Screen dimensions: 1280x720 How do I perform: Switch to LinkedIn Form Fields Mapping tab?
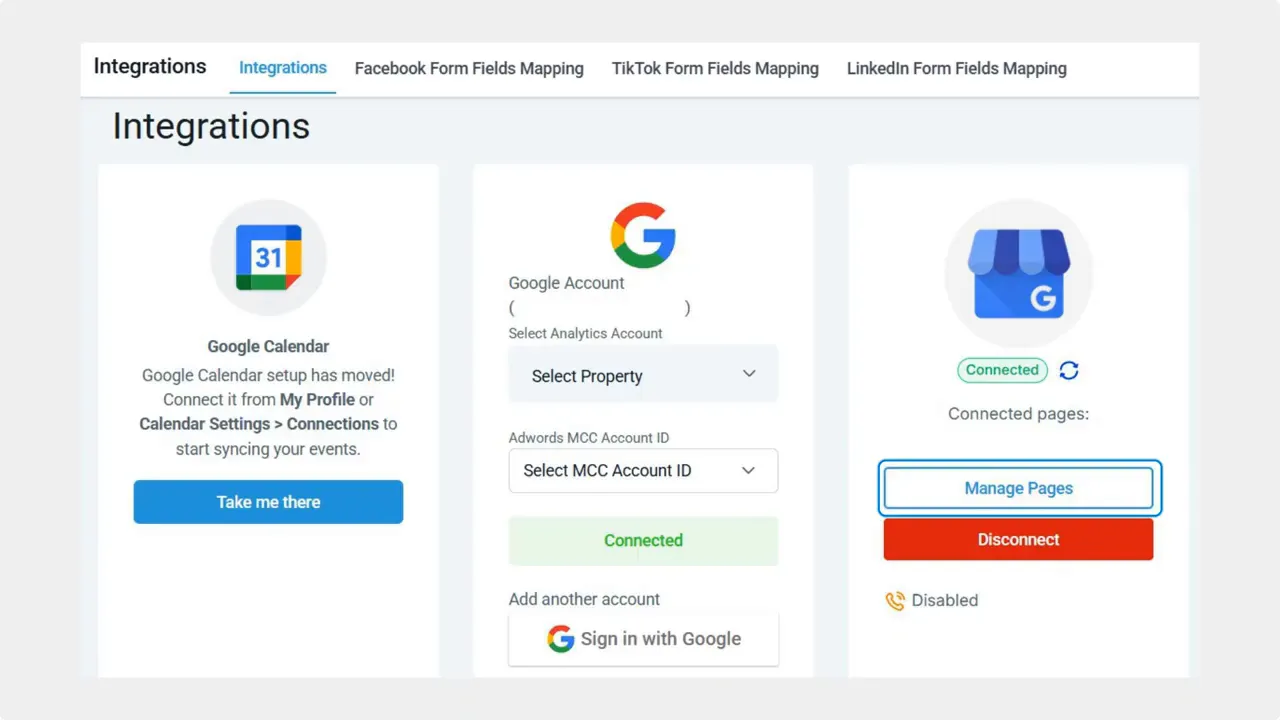956,68
